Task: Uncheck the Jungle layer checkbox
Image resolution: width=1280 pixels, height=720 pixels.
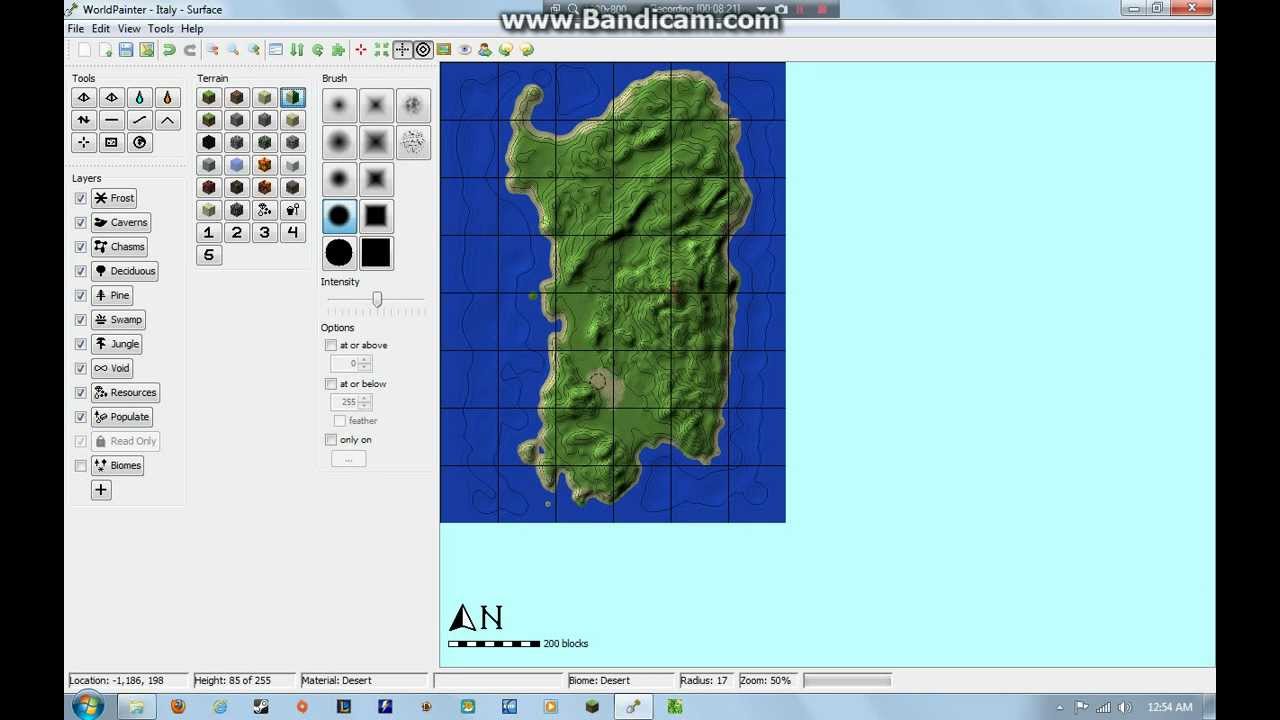Action: [81, 344]
